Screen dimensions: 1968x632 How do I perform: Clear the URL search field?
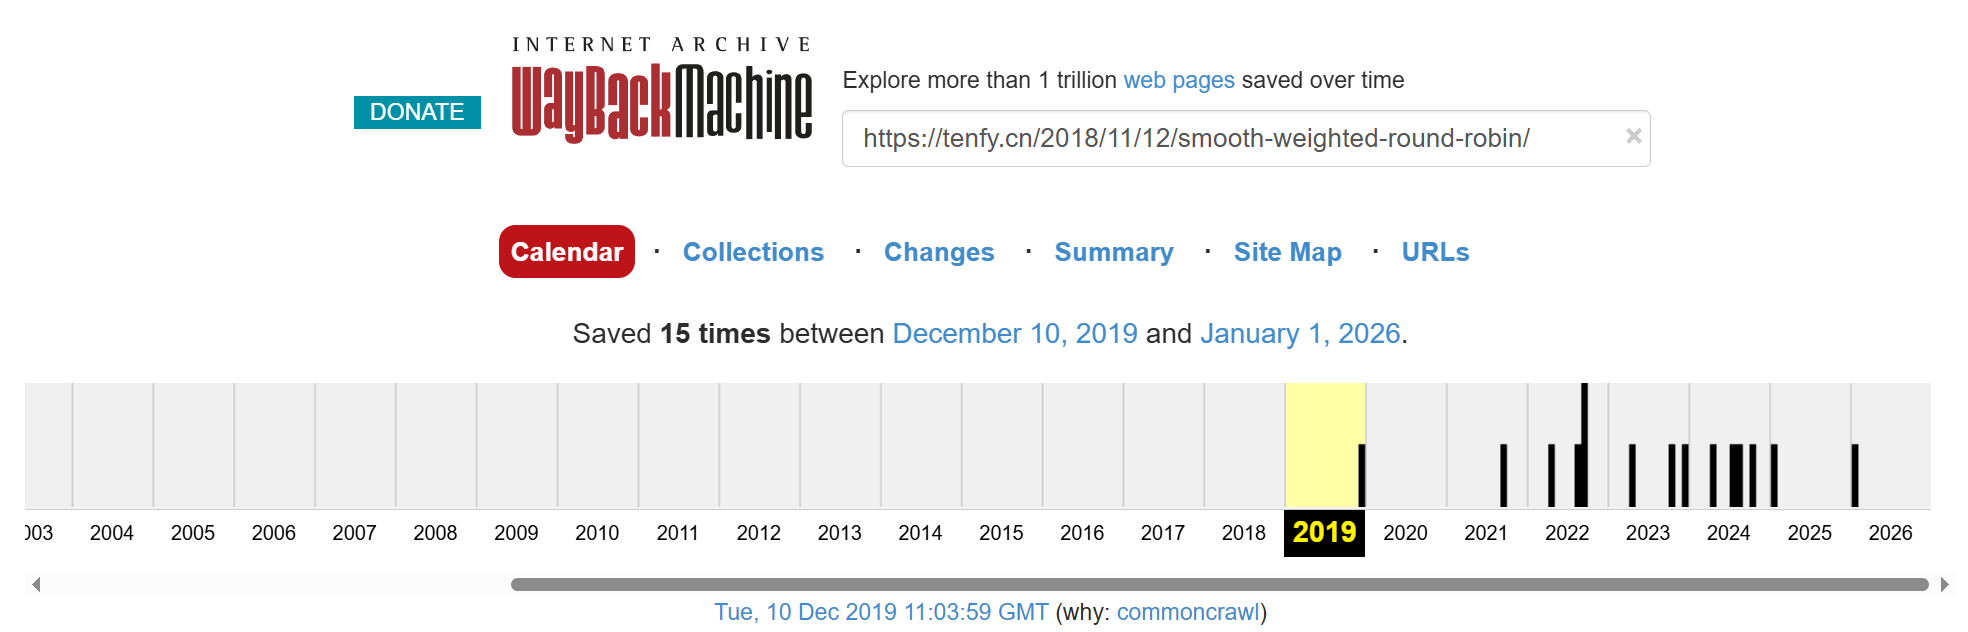(x=1633, y=136)
